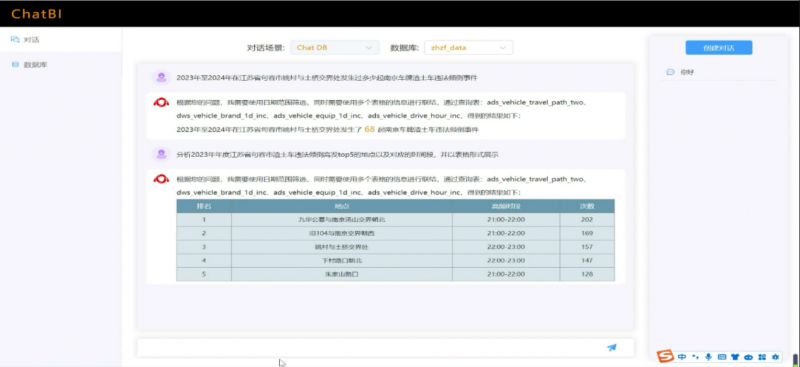Viewport: 800px width, 367px height.
Task: Open the Sogou settings gear icon
Action: tap(776, 357)
